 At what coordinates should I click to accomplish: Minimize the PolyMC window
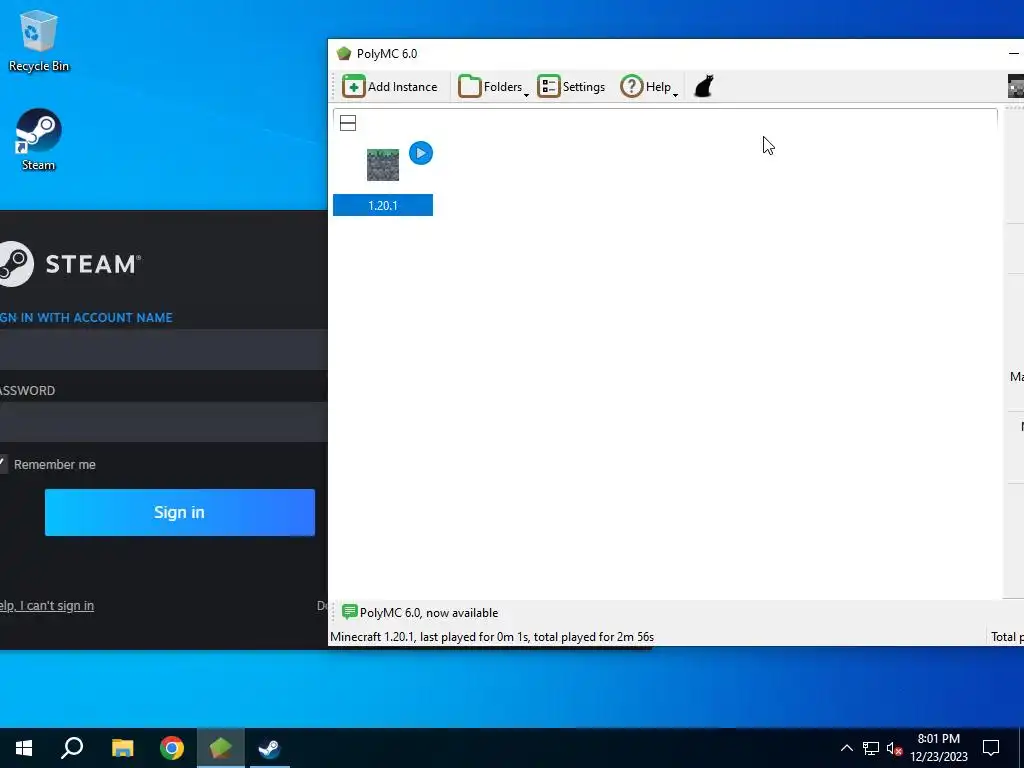click(1014, 54)
